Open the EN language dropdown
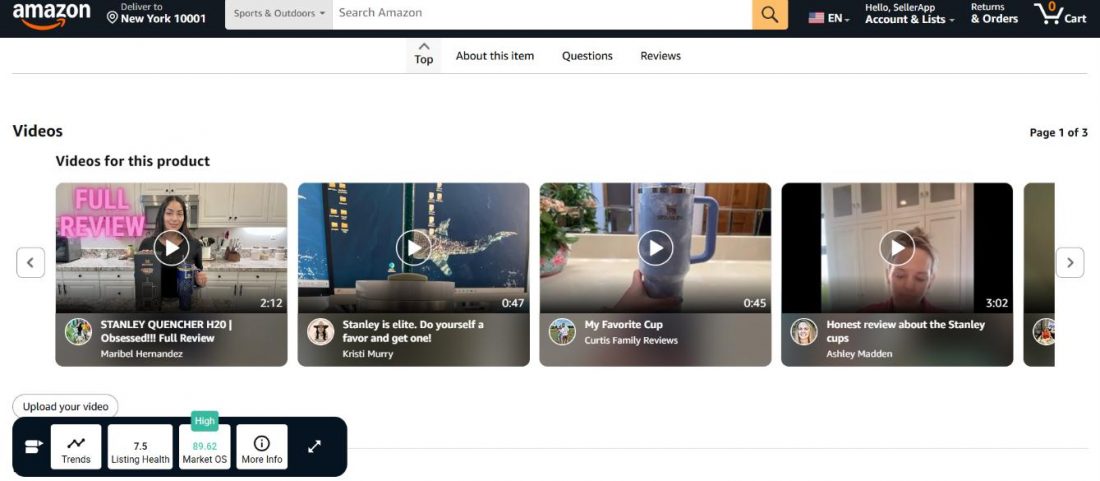This screenshot has width=1100, height=481. click(x=838, y=19)
